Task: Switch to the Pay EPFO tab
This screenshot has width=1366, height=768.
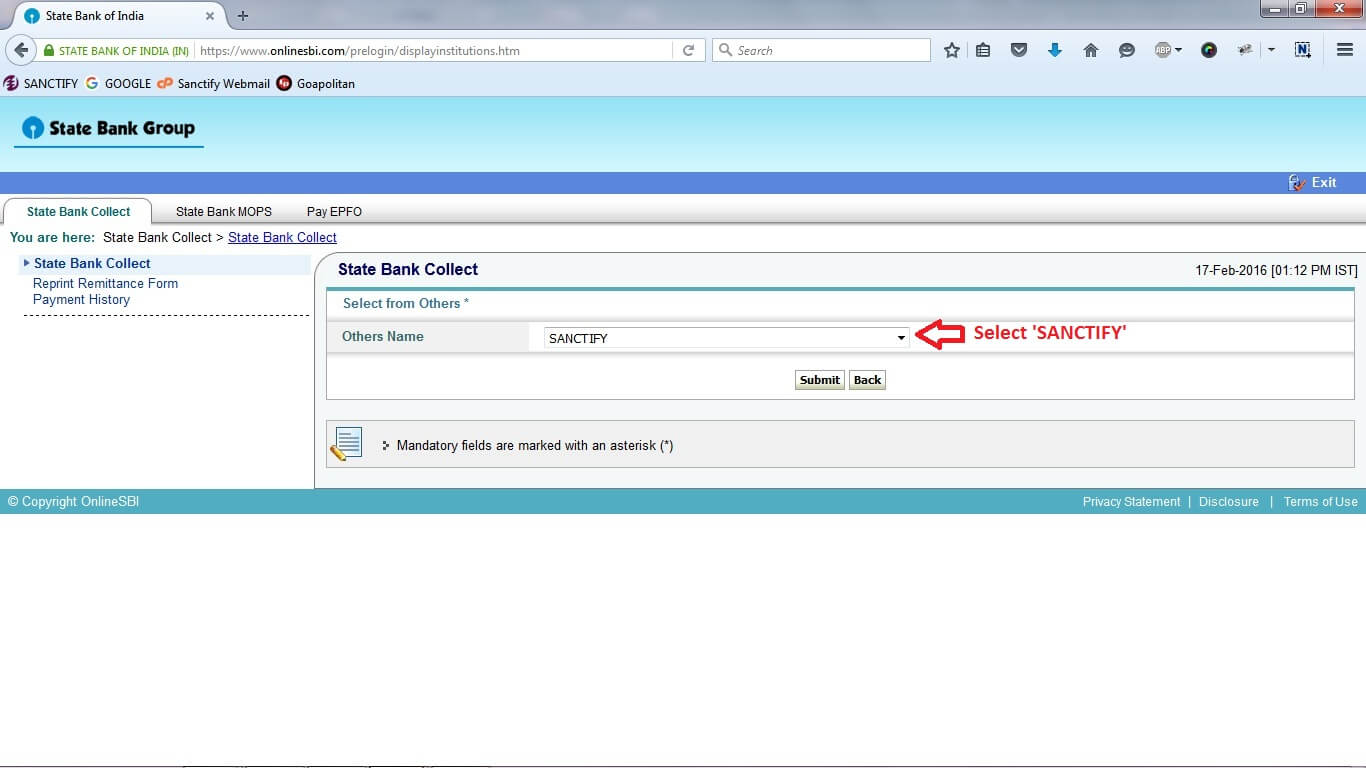Action: (x=334, y=211)
